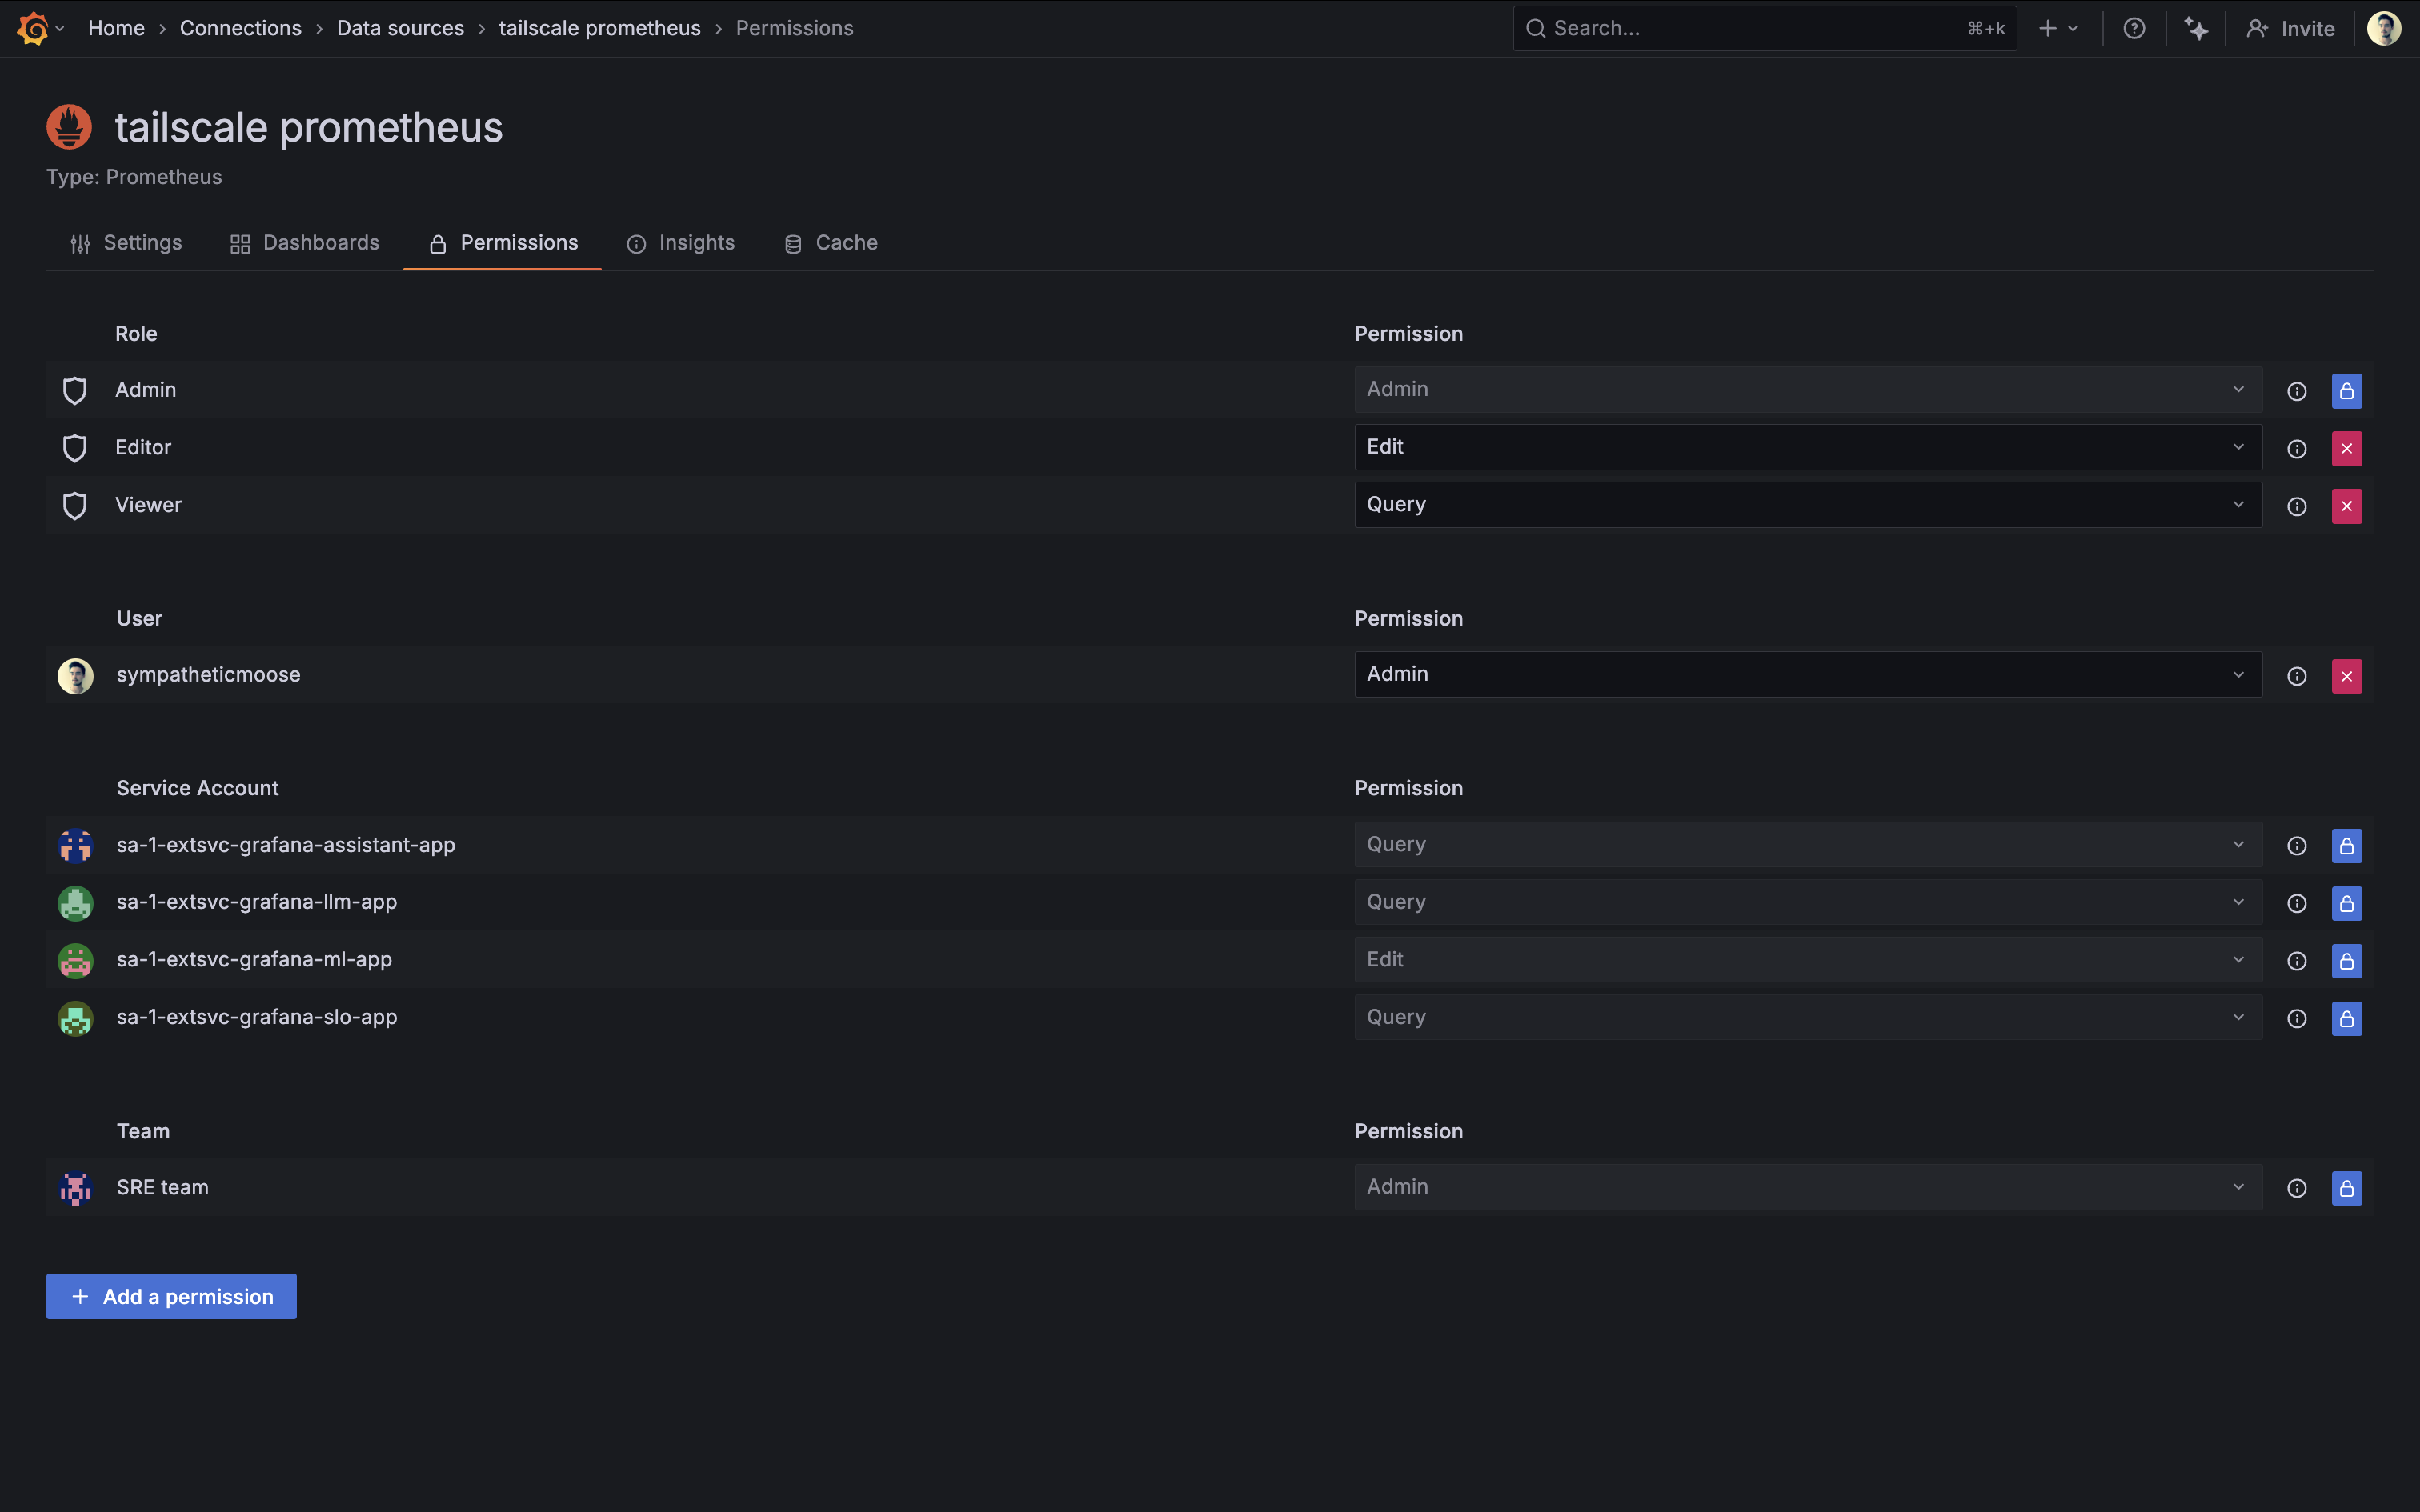Open the plus new-item dropdown in header

[x=2058, y=28]
